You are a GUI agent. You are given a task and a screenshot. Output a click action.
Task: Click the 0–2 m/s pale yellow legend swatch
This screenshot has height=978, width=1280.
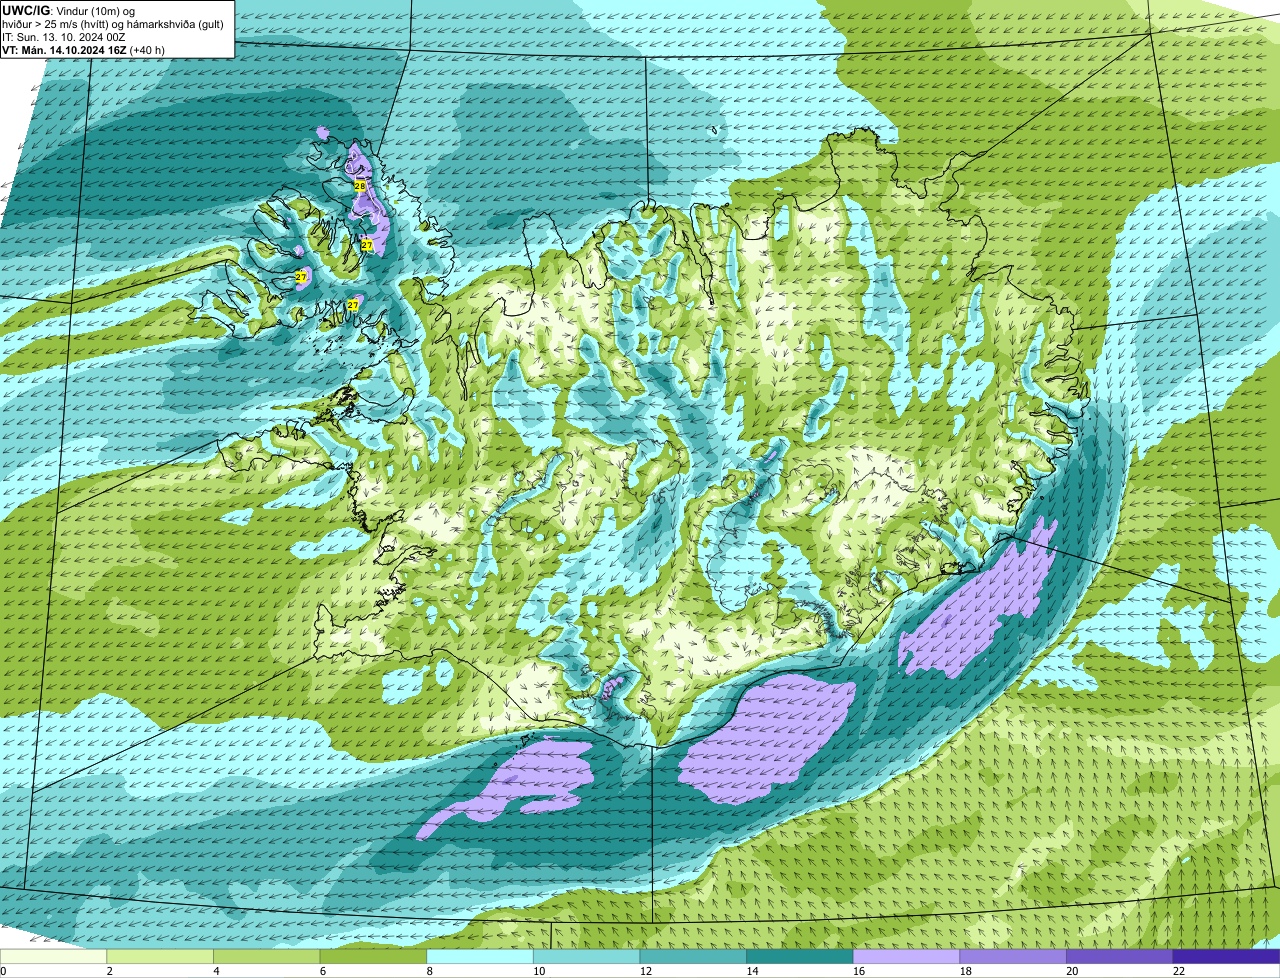pos(53,956)
